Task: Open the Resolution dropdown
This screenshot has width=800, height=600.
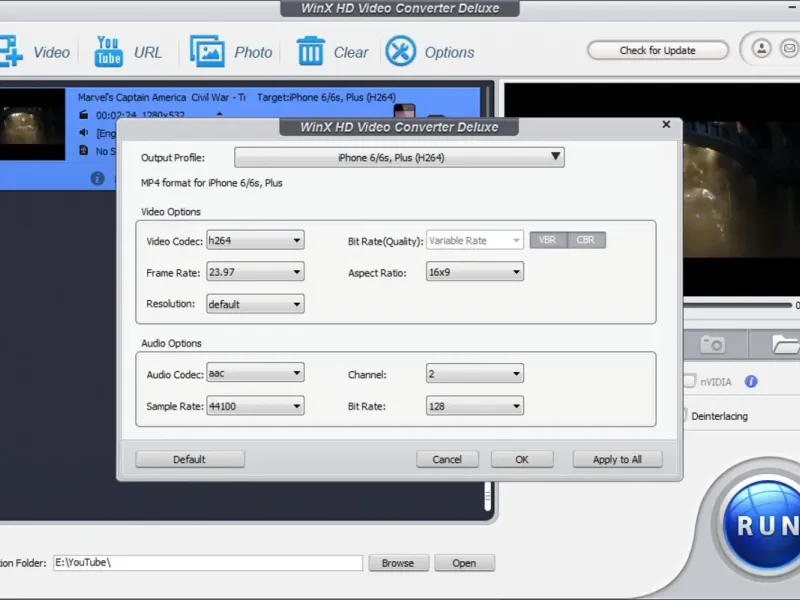Action: (255, 304)
